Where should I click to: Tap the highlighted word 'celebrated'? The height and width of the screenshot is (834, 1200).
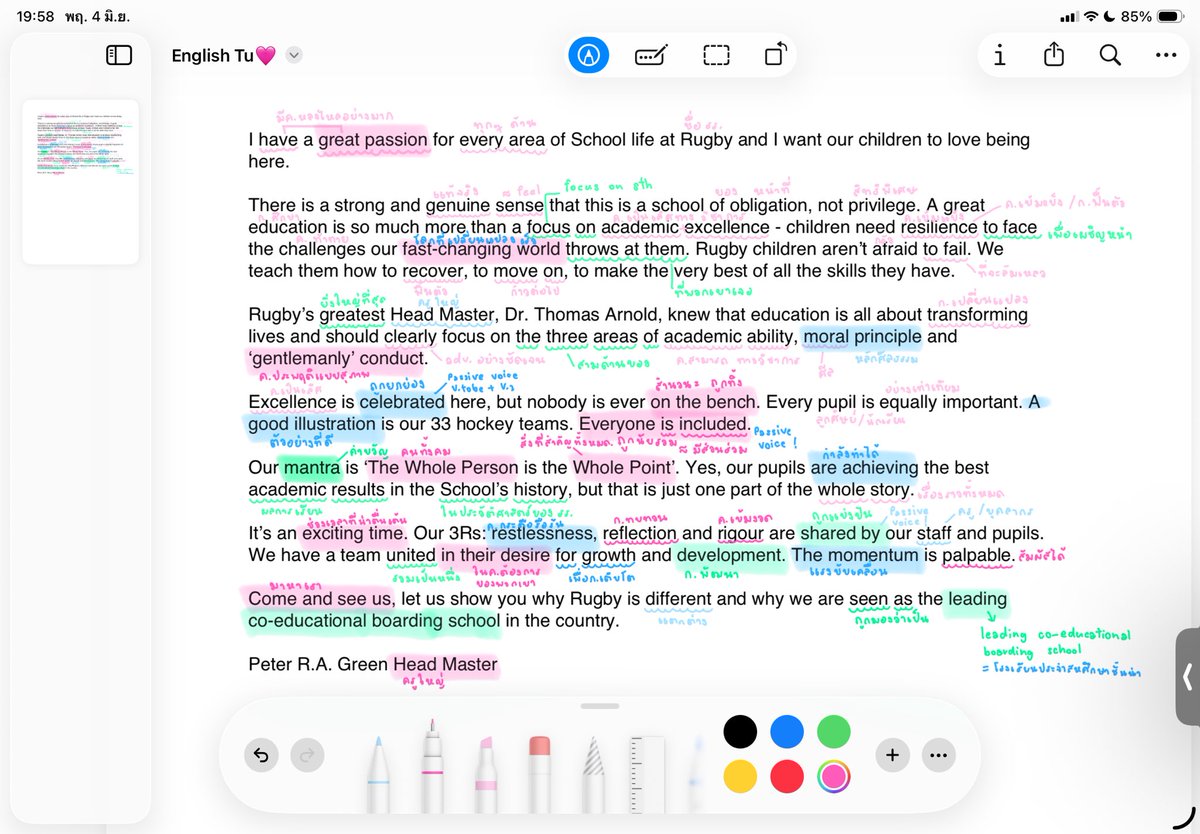pyautogui.click(x=401, y=402)
